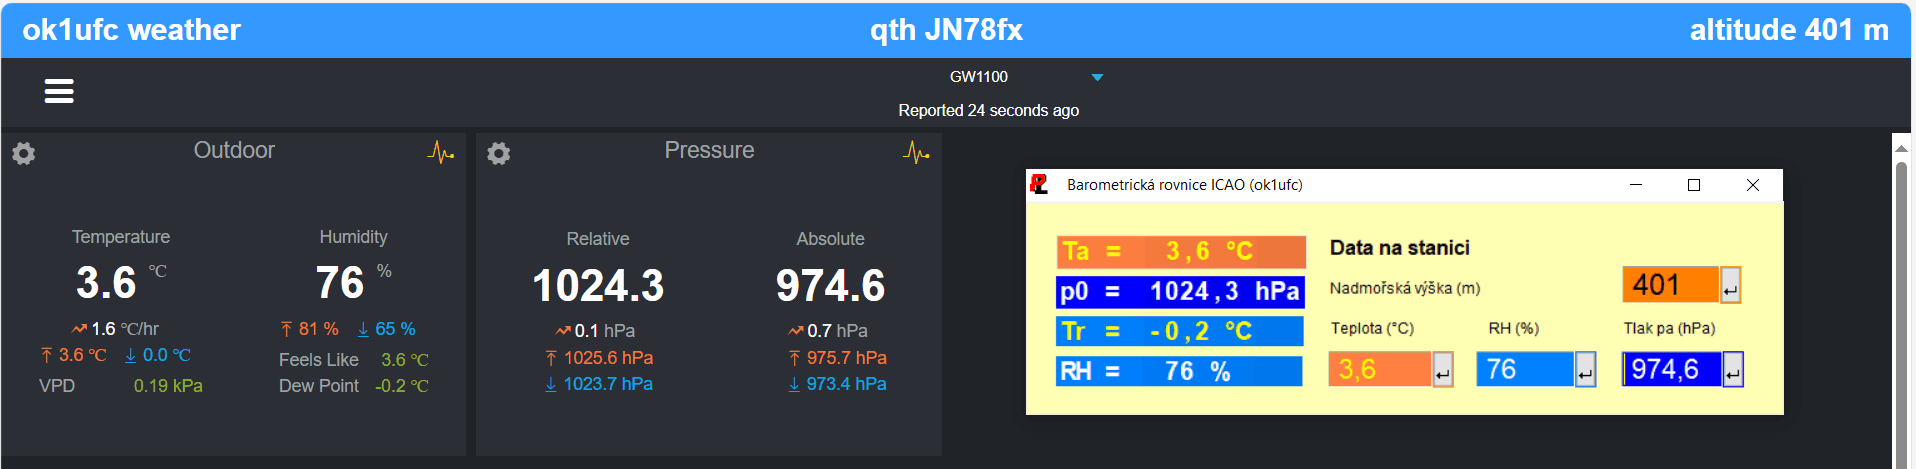Click the Barometrická rovnice window app icon

pos(1040,185)
